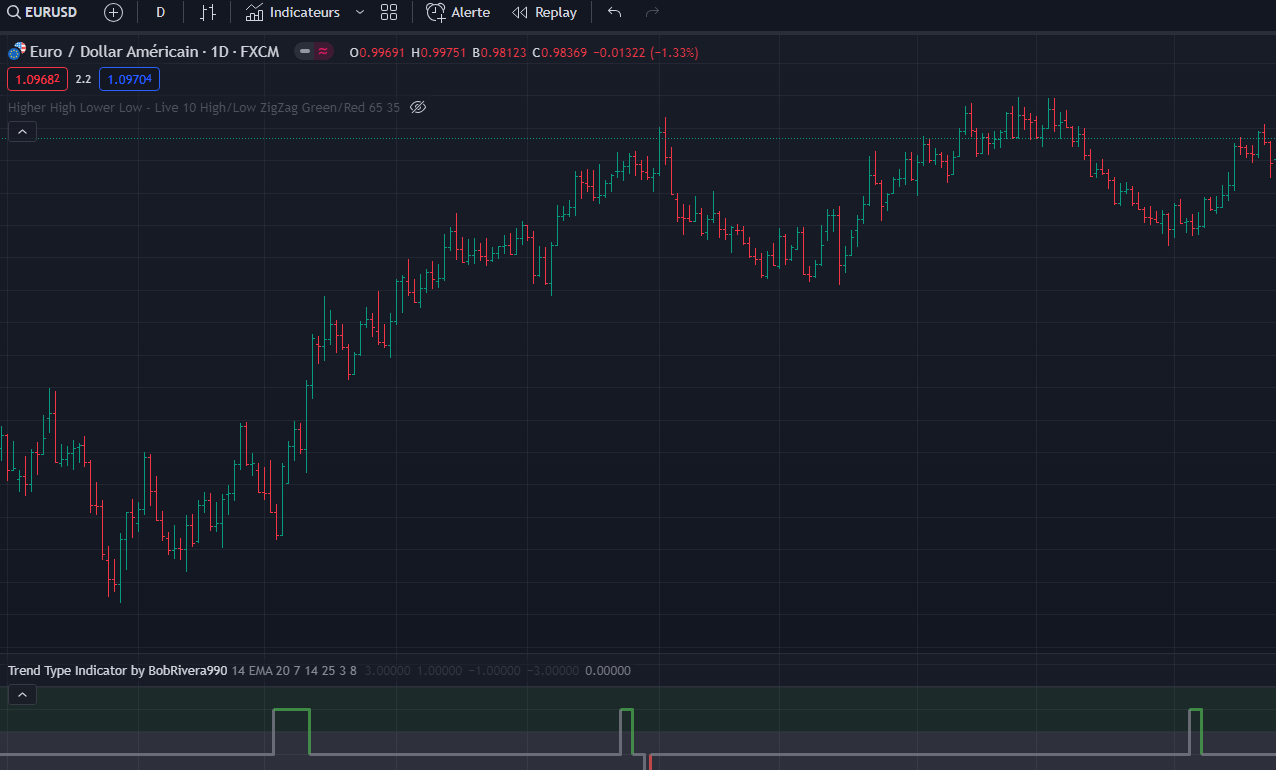Click the EUR/USD flag icon in legend

[17, 52]
